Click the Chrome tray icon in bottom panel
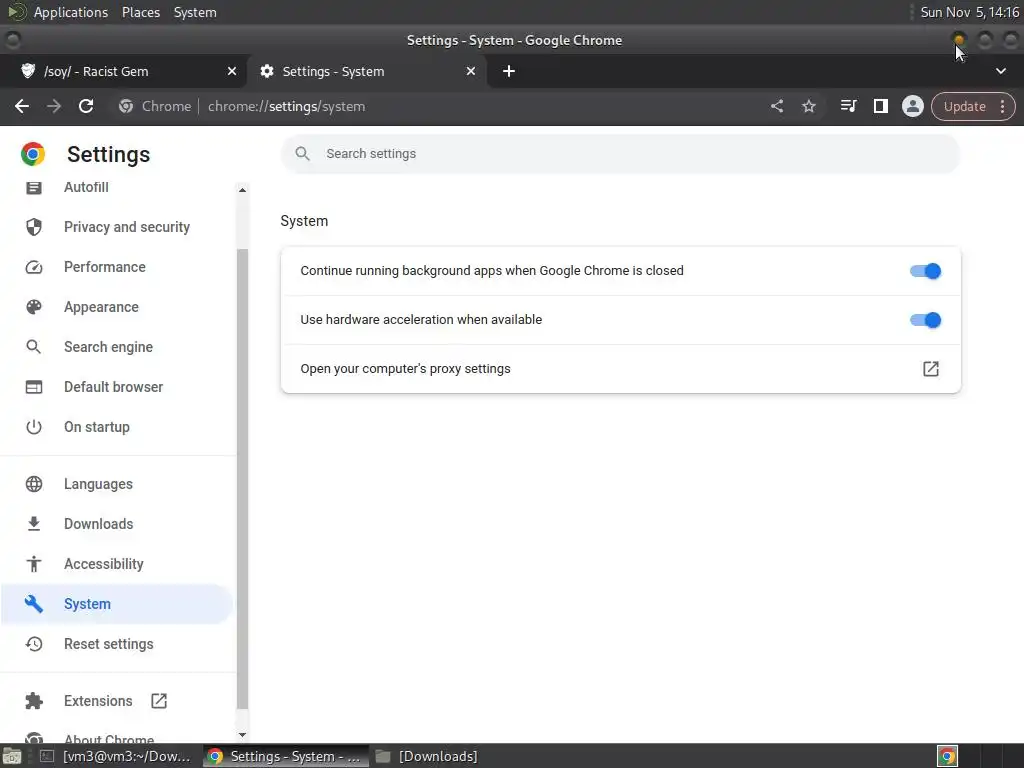1024x768 pixels. click(948, 756)
